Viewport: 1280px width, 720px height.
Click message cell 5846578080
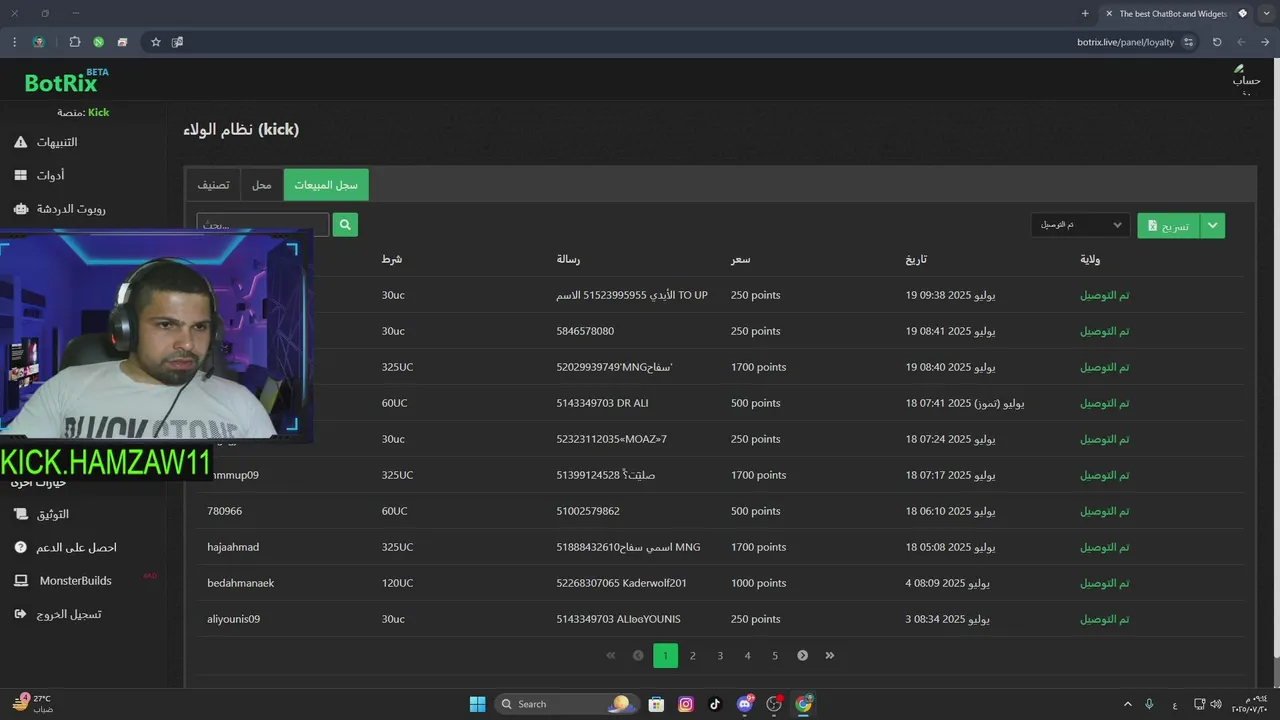585,331
